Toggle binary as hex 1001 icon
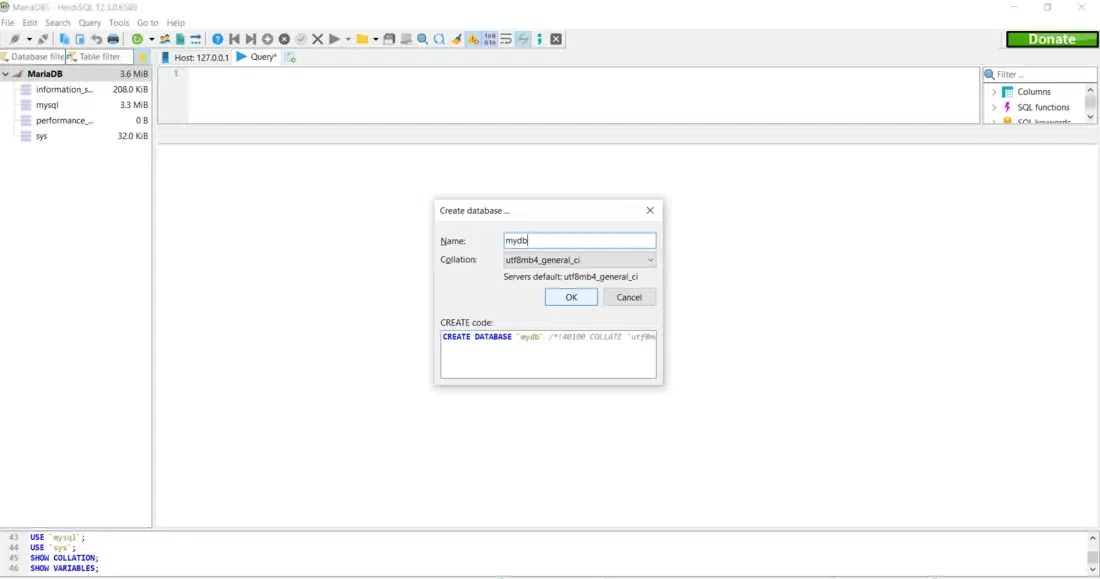Screen dimensions: 1100x579 tap(490, 39)
